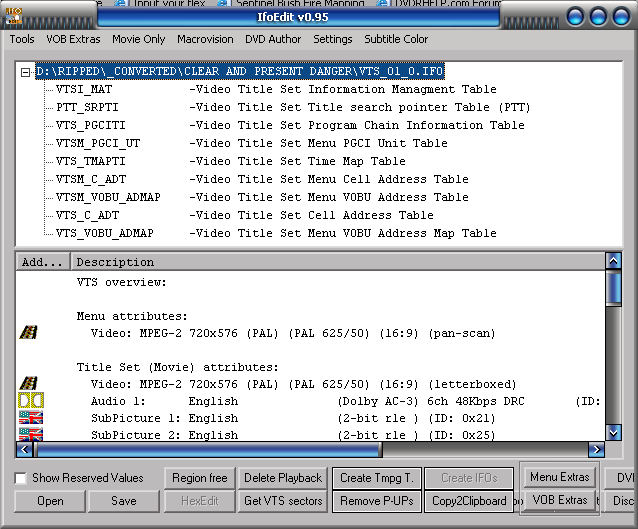This screenshot has height=529, width=638.
Task: Click the scroll left arrow
Action: pyautogui.click(x=24, y=450)
